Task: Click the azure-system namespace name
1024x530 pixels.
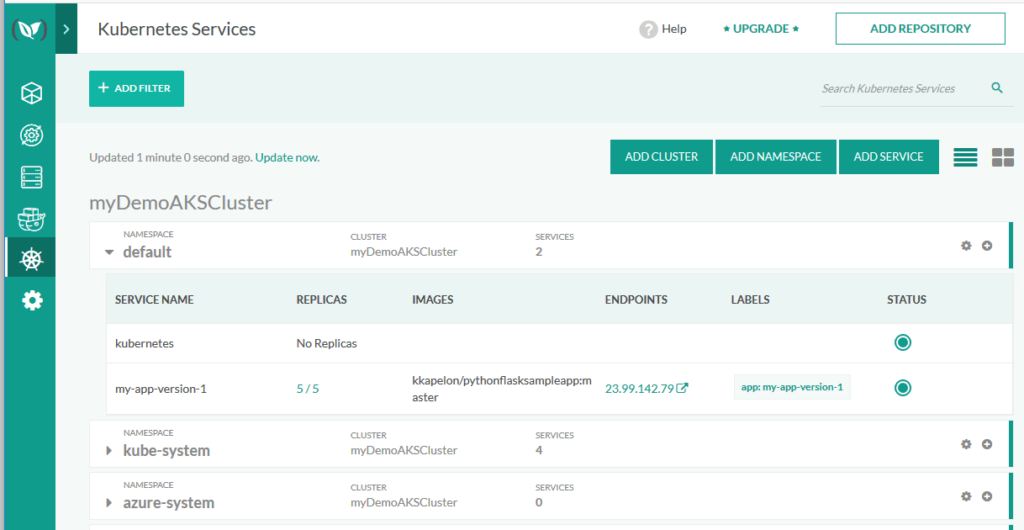Action: tap(168, 503)
